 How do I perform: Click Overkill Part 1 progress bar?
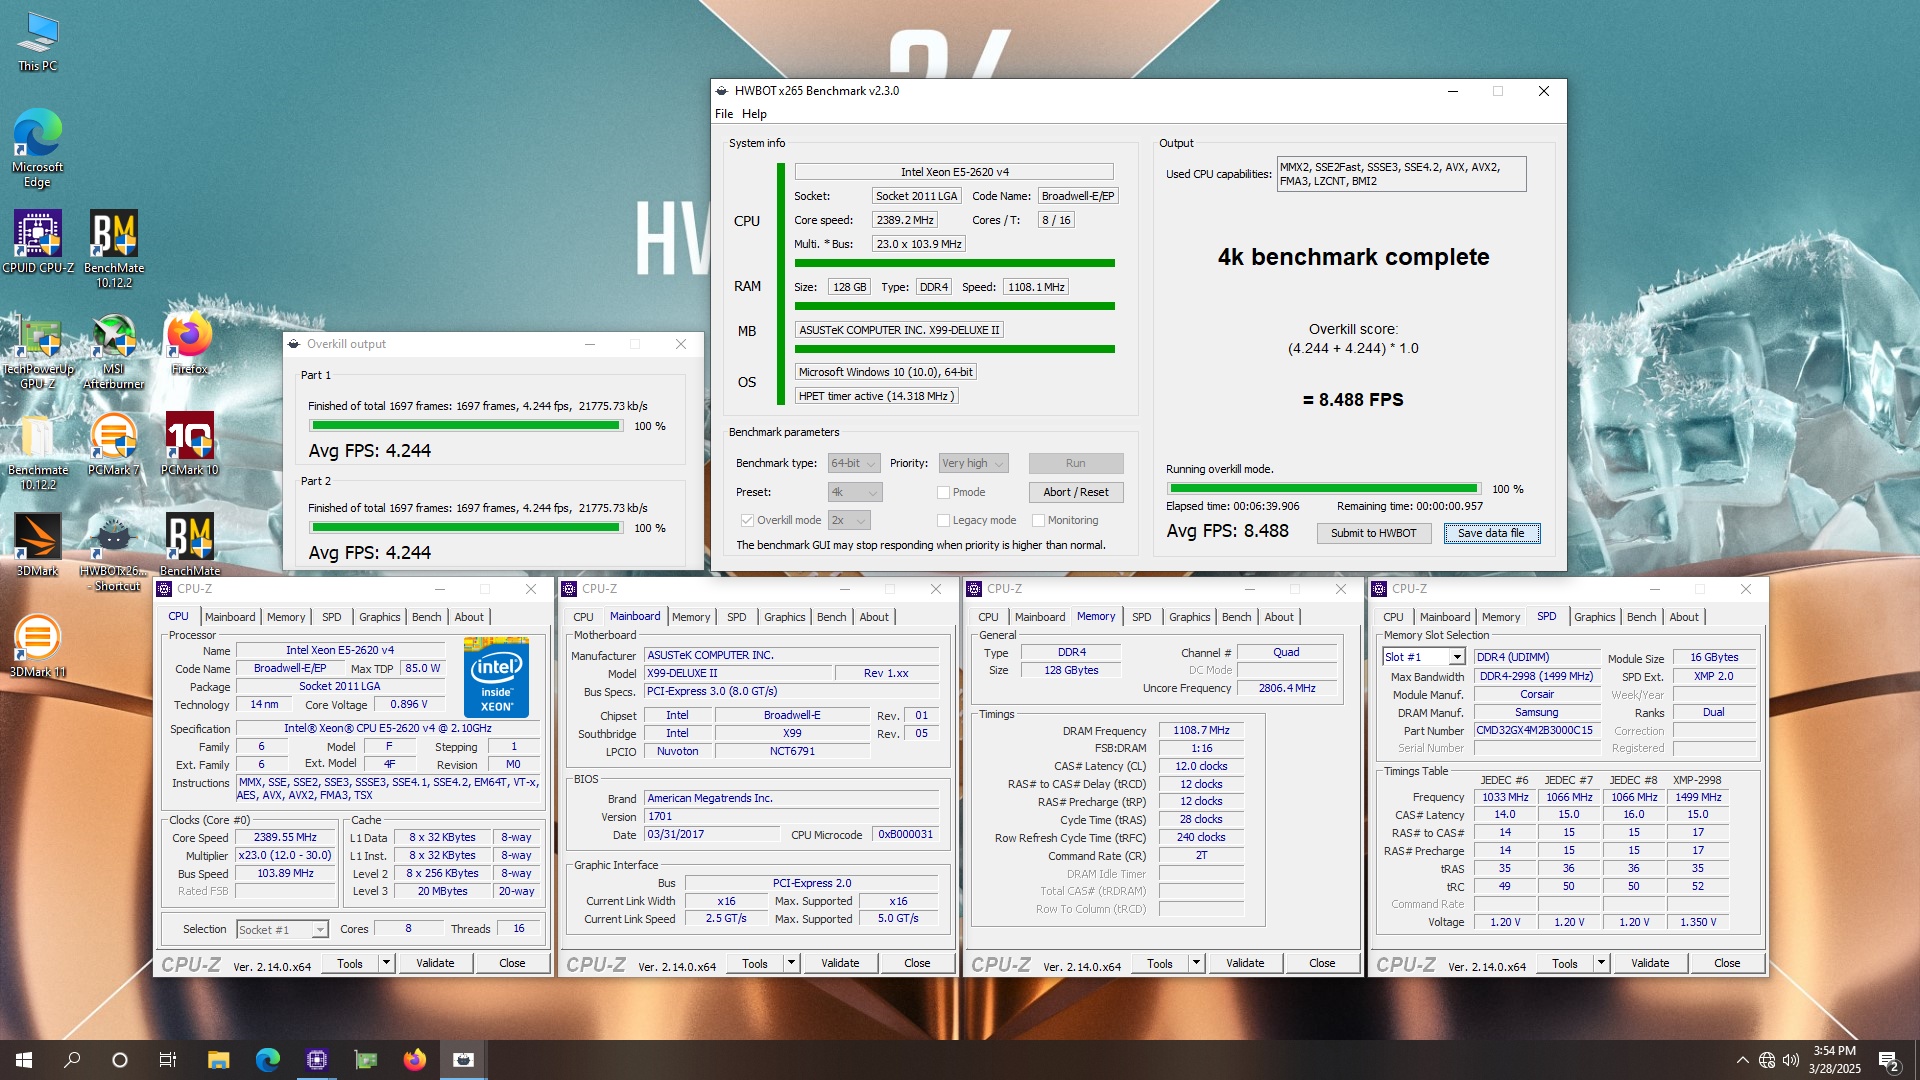pyautogui.click(x=466, y=426)
